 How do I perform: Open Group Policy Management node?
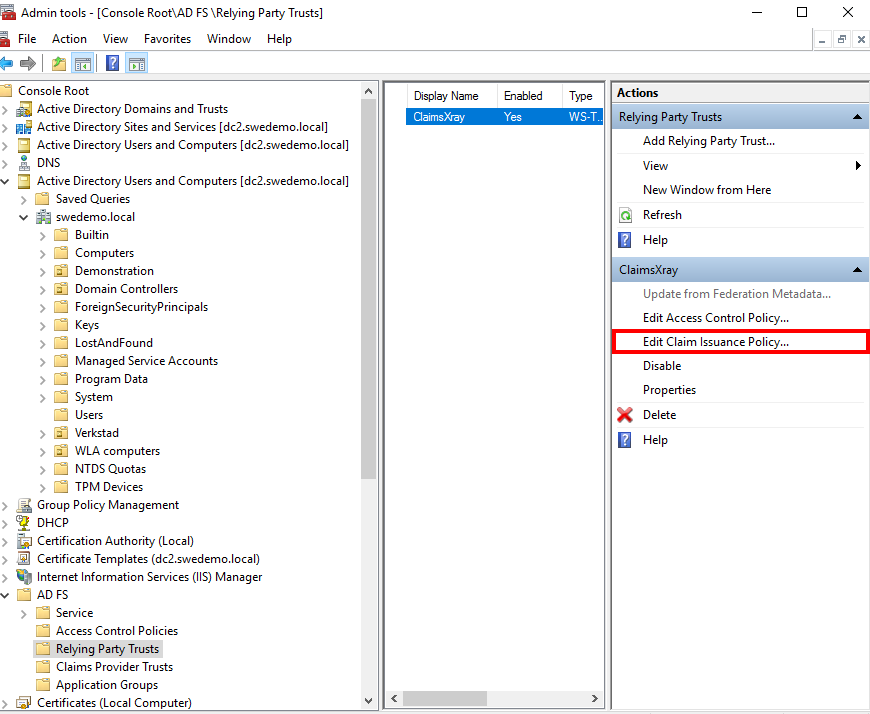tap(108, 505)
